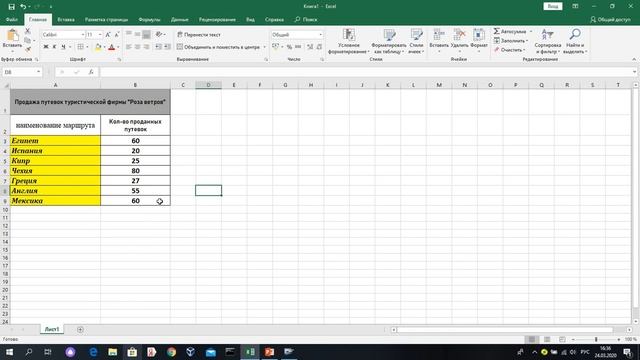The height and width of the screenshot is (360, 640).
Task: Click the decrease indent icon
Action: pyautogui.click(x=158, y=47)
